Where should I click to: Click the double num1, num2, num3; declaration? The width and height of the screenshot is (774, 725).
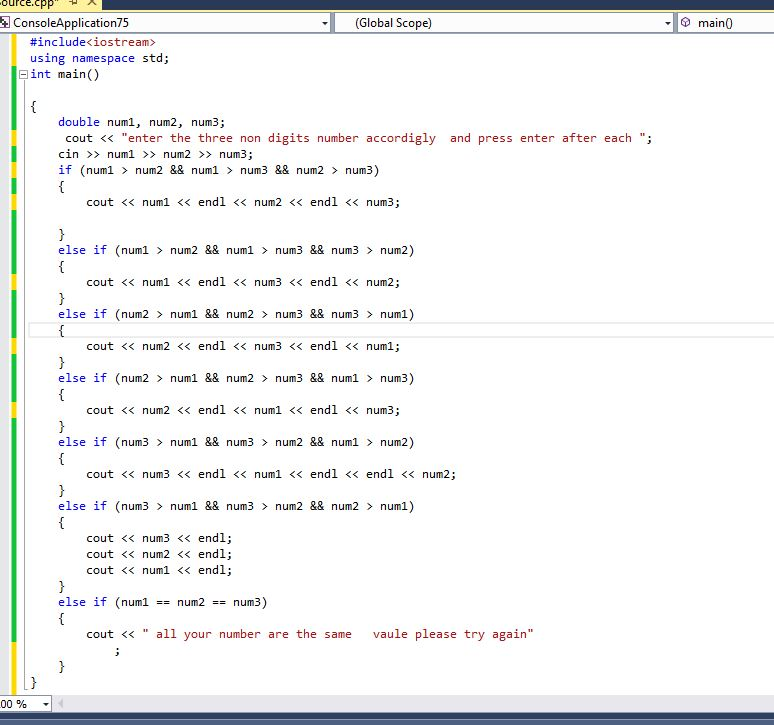click(x=141, y=122)
